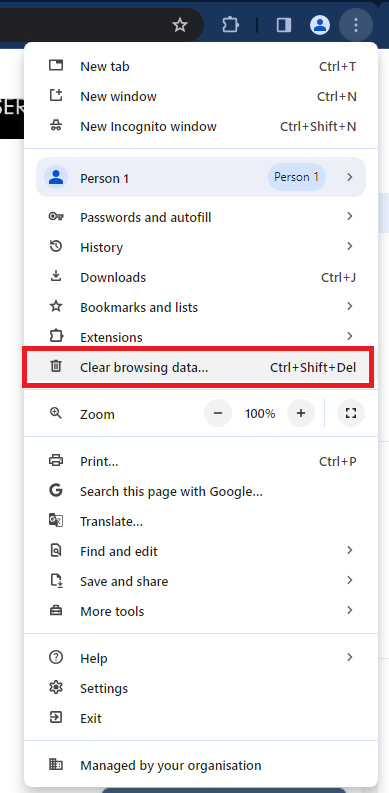Open the Extensions puzzle icon in toolbar

(x=230, y=25)
